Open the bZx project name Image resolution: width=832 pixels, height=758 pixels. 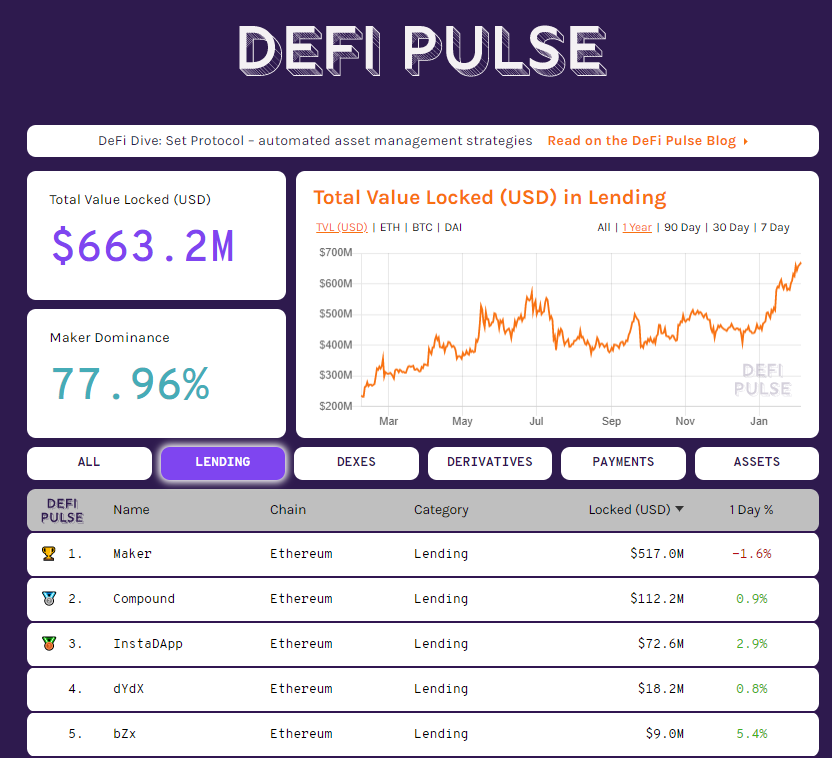[x=125, y=734]
